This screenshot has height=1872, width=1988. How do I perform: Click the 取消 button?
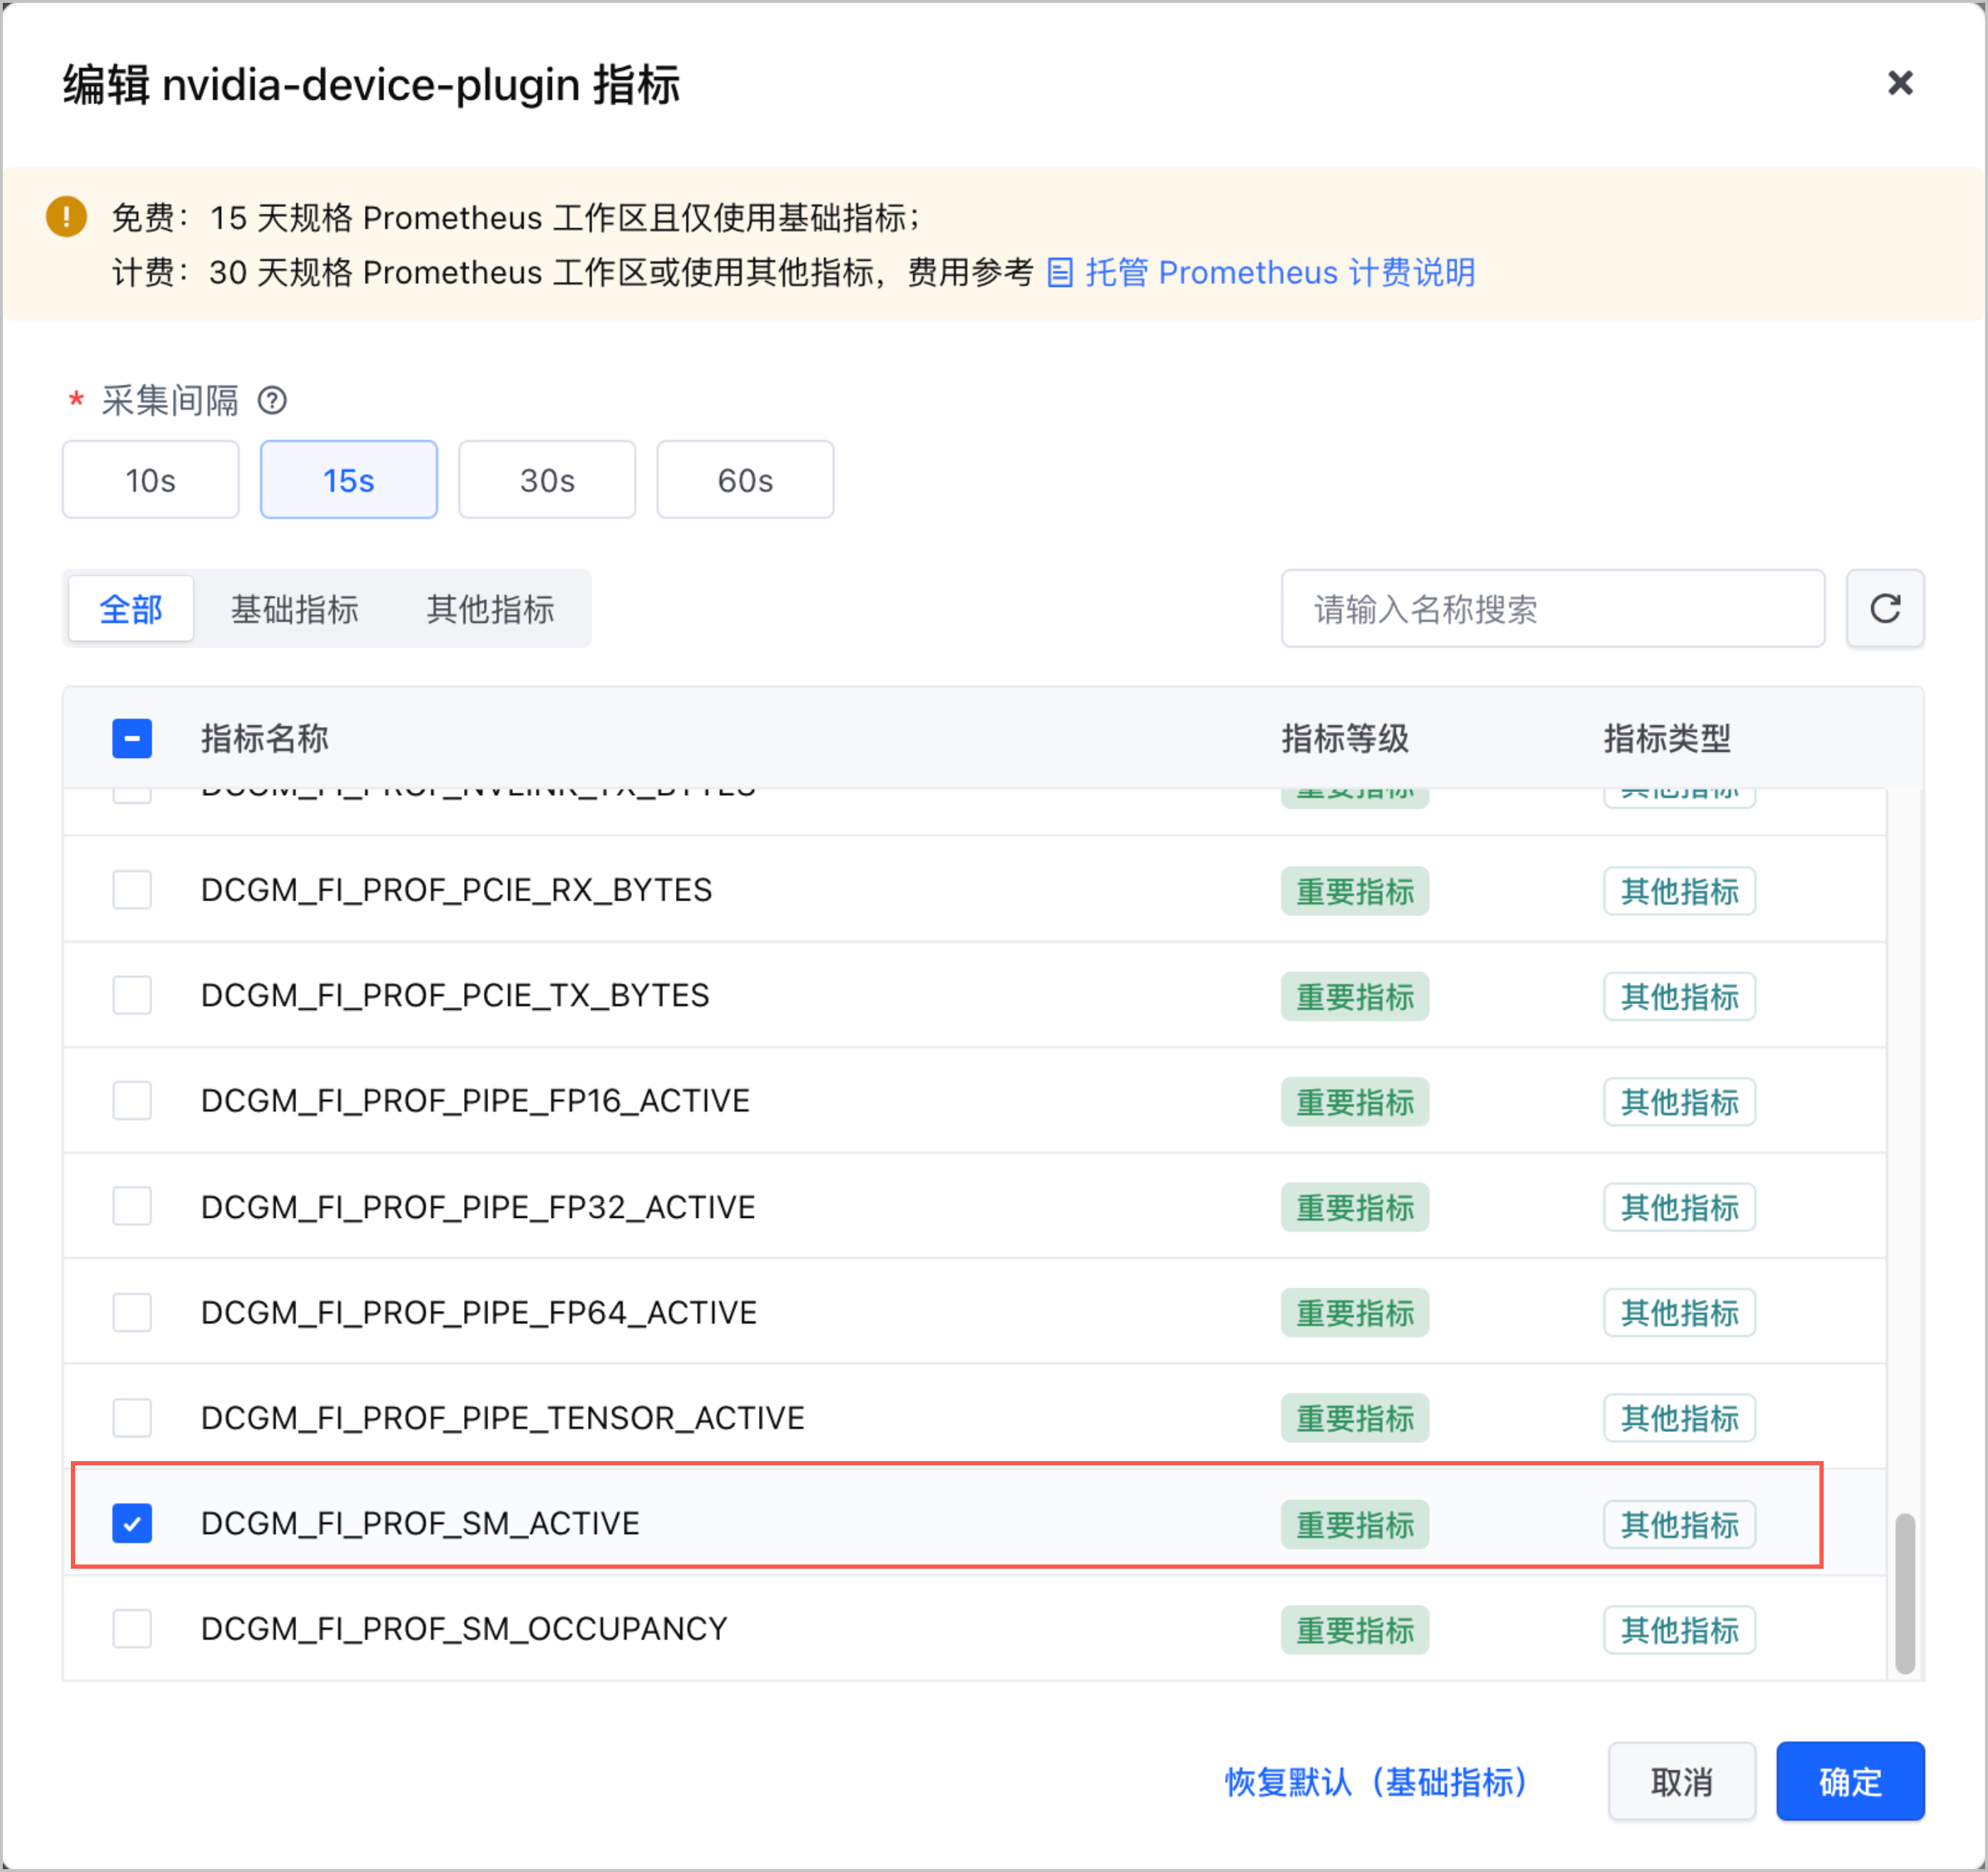[1681, 1782]
